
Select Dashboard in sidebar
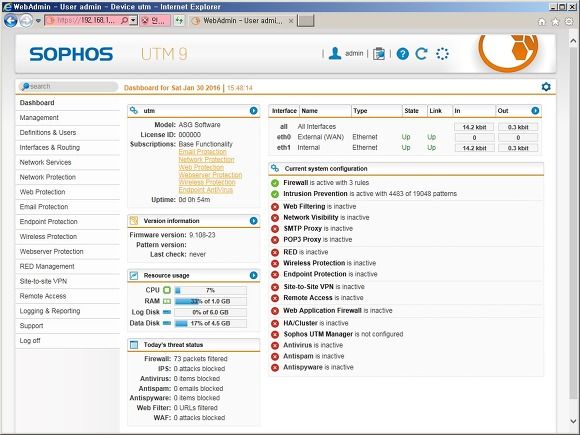[x=37, y=103]
